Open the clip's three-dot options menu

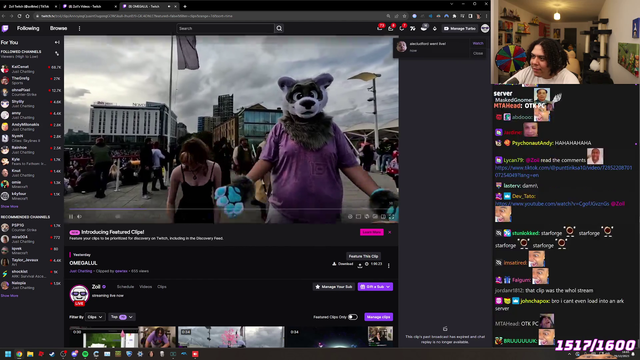point(389,265)
